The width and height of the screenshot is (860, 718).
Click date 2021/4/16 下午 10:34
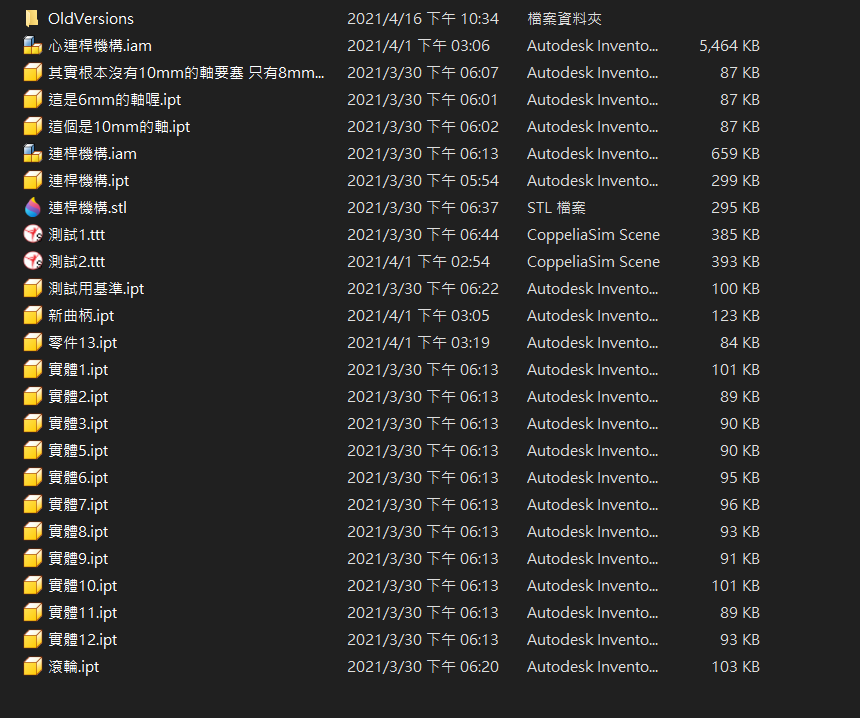423,19
